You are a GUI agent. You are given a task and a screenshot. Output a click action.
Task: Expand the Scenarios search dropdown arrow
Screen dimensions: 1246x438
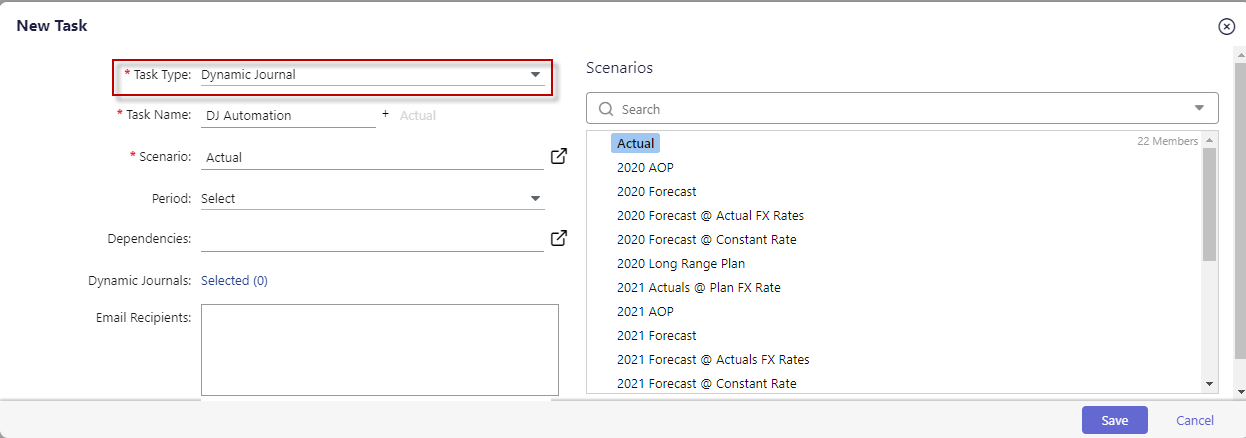coord(1200,109)
